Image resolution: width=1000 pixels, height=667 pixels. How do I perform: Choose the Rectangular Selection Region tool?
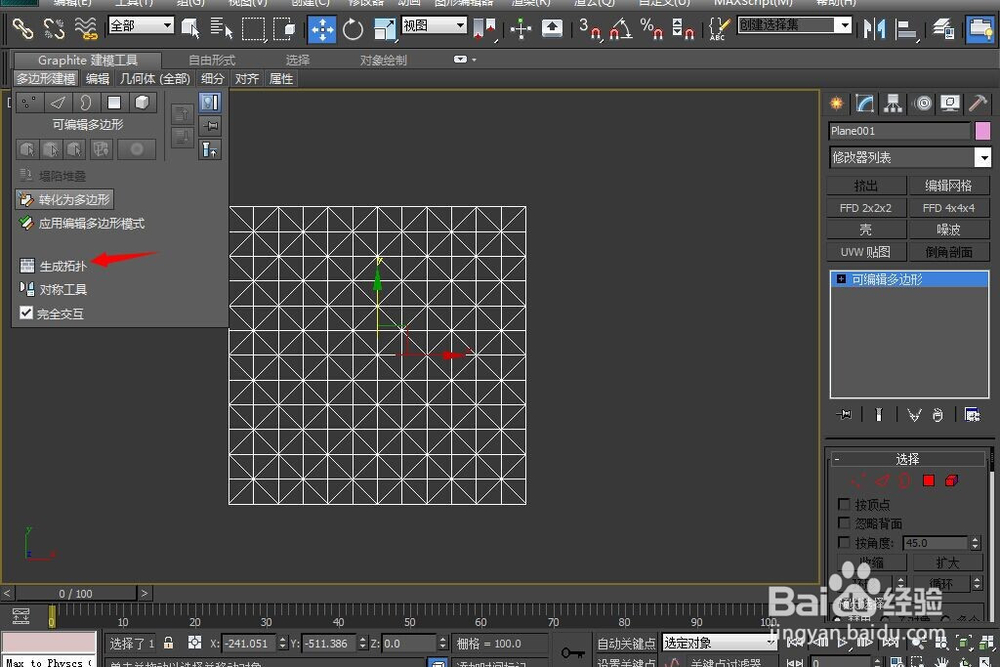pos(253,29)
